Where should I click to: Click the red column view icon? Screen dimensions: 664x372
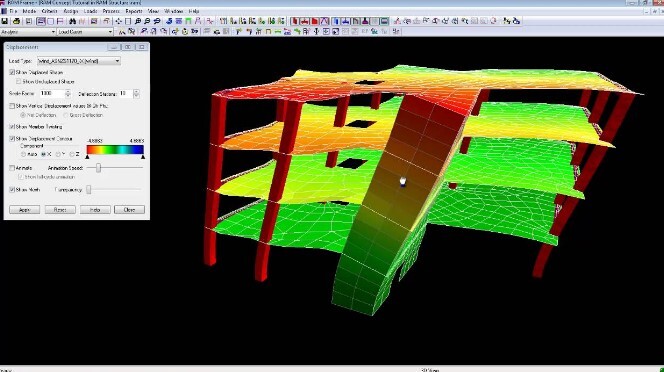tap(295, 21)
